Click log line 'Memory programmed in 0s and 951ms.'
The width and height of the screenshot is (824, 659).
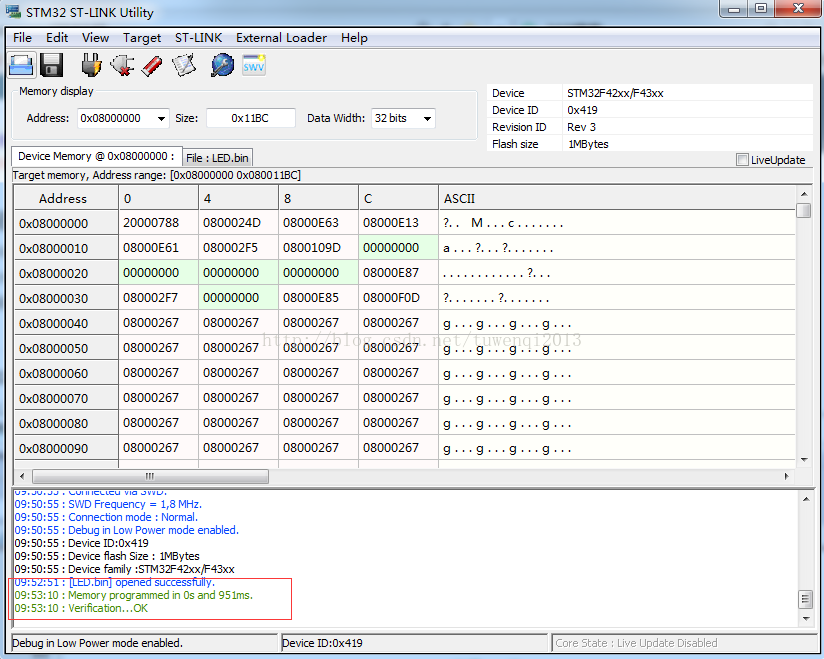pos(133,595)
